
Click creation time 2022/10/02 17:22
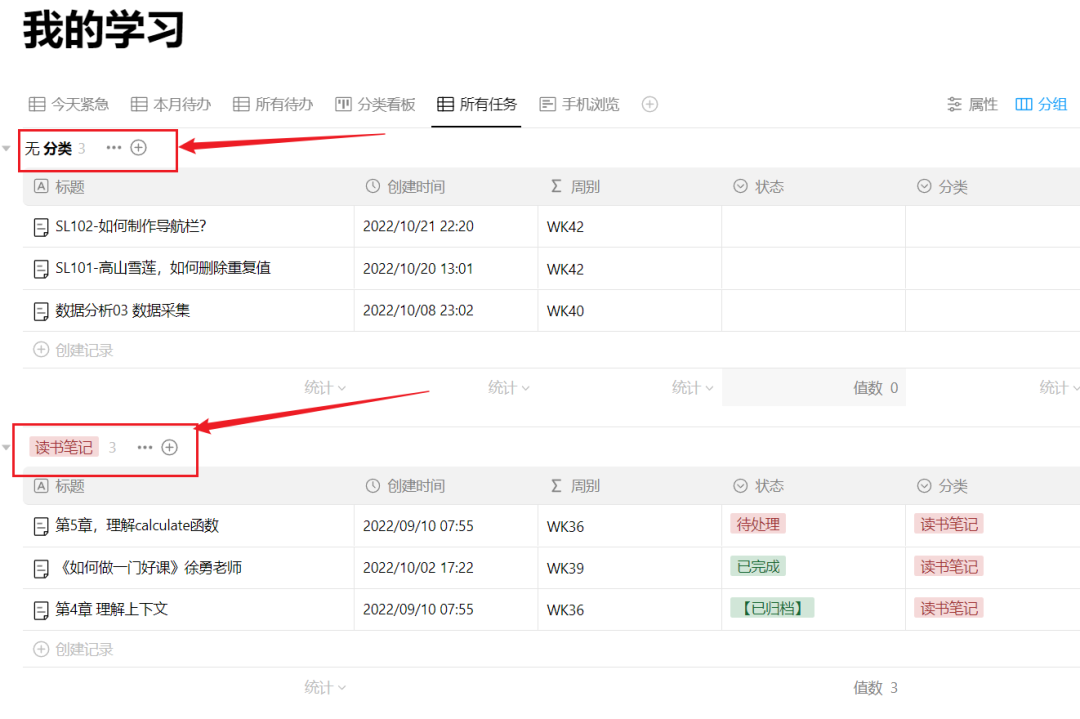pyautogui.click(x=418, y=568)
